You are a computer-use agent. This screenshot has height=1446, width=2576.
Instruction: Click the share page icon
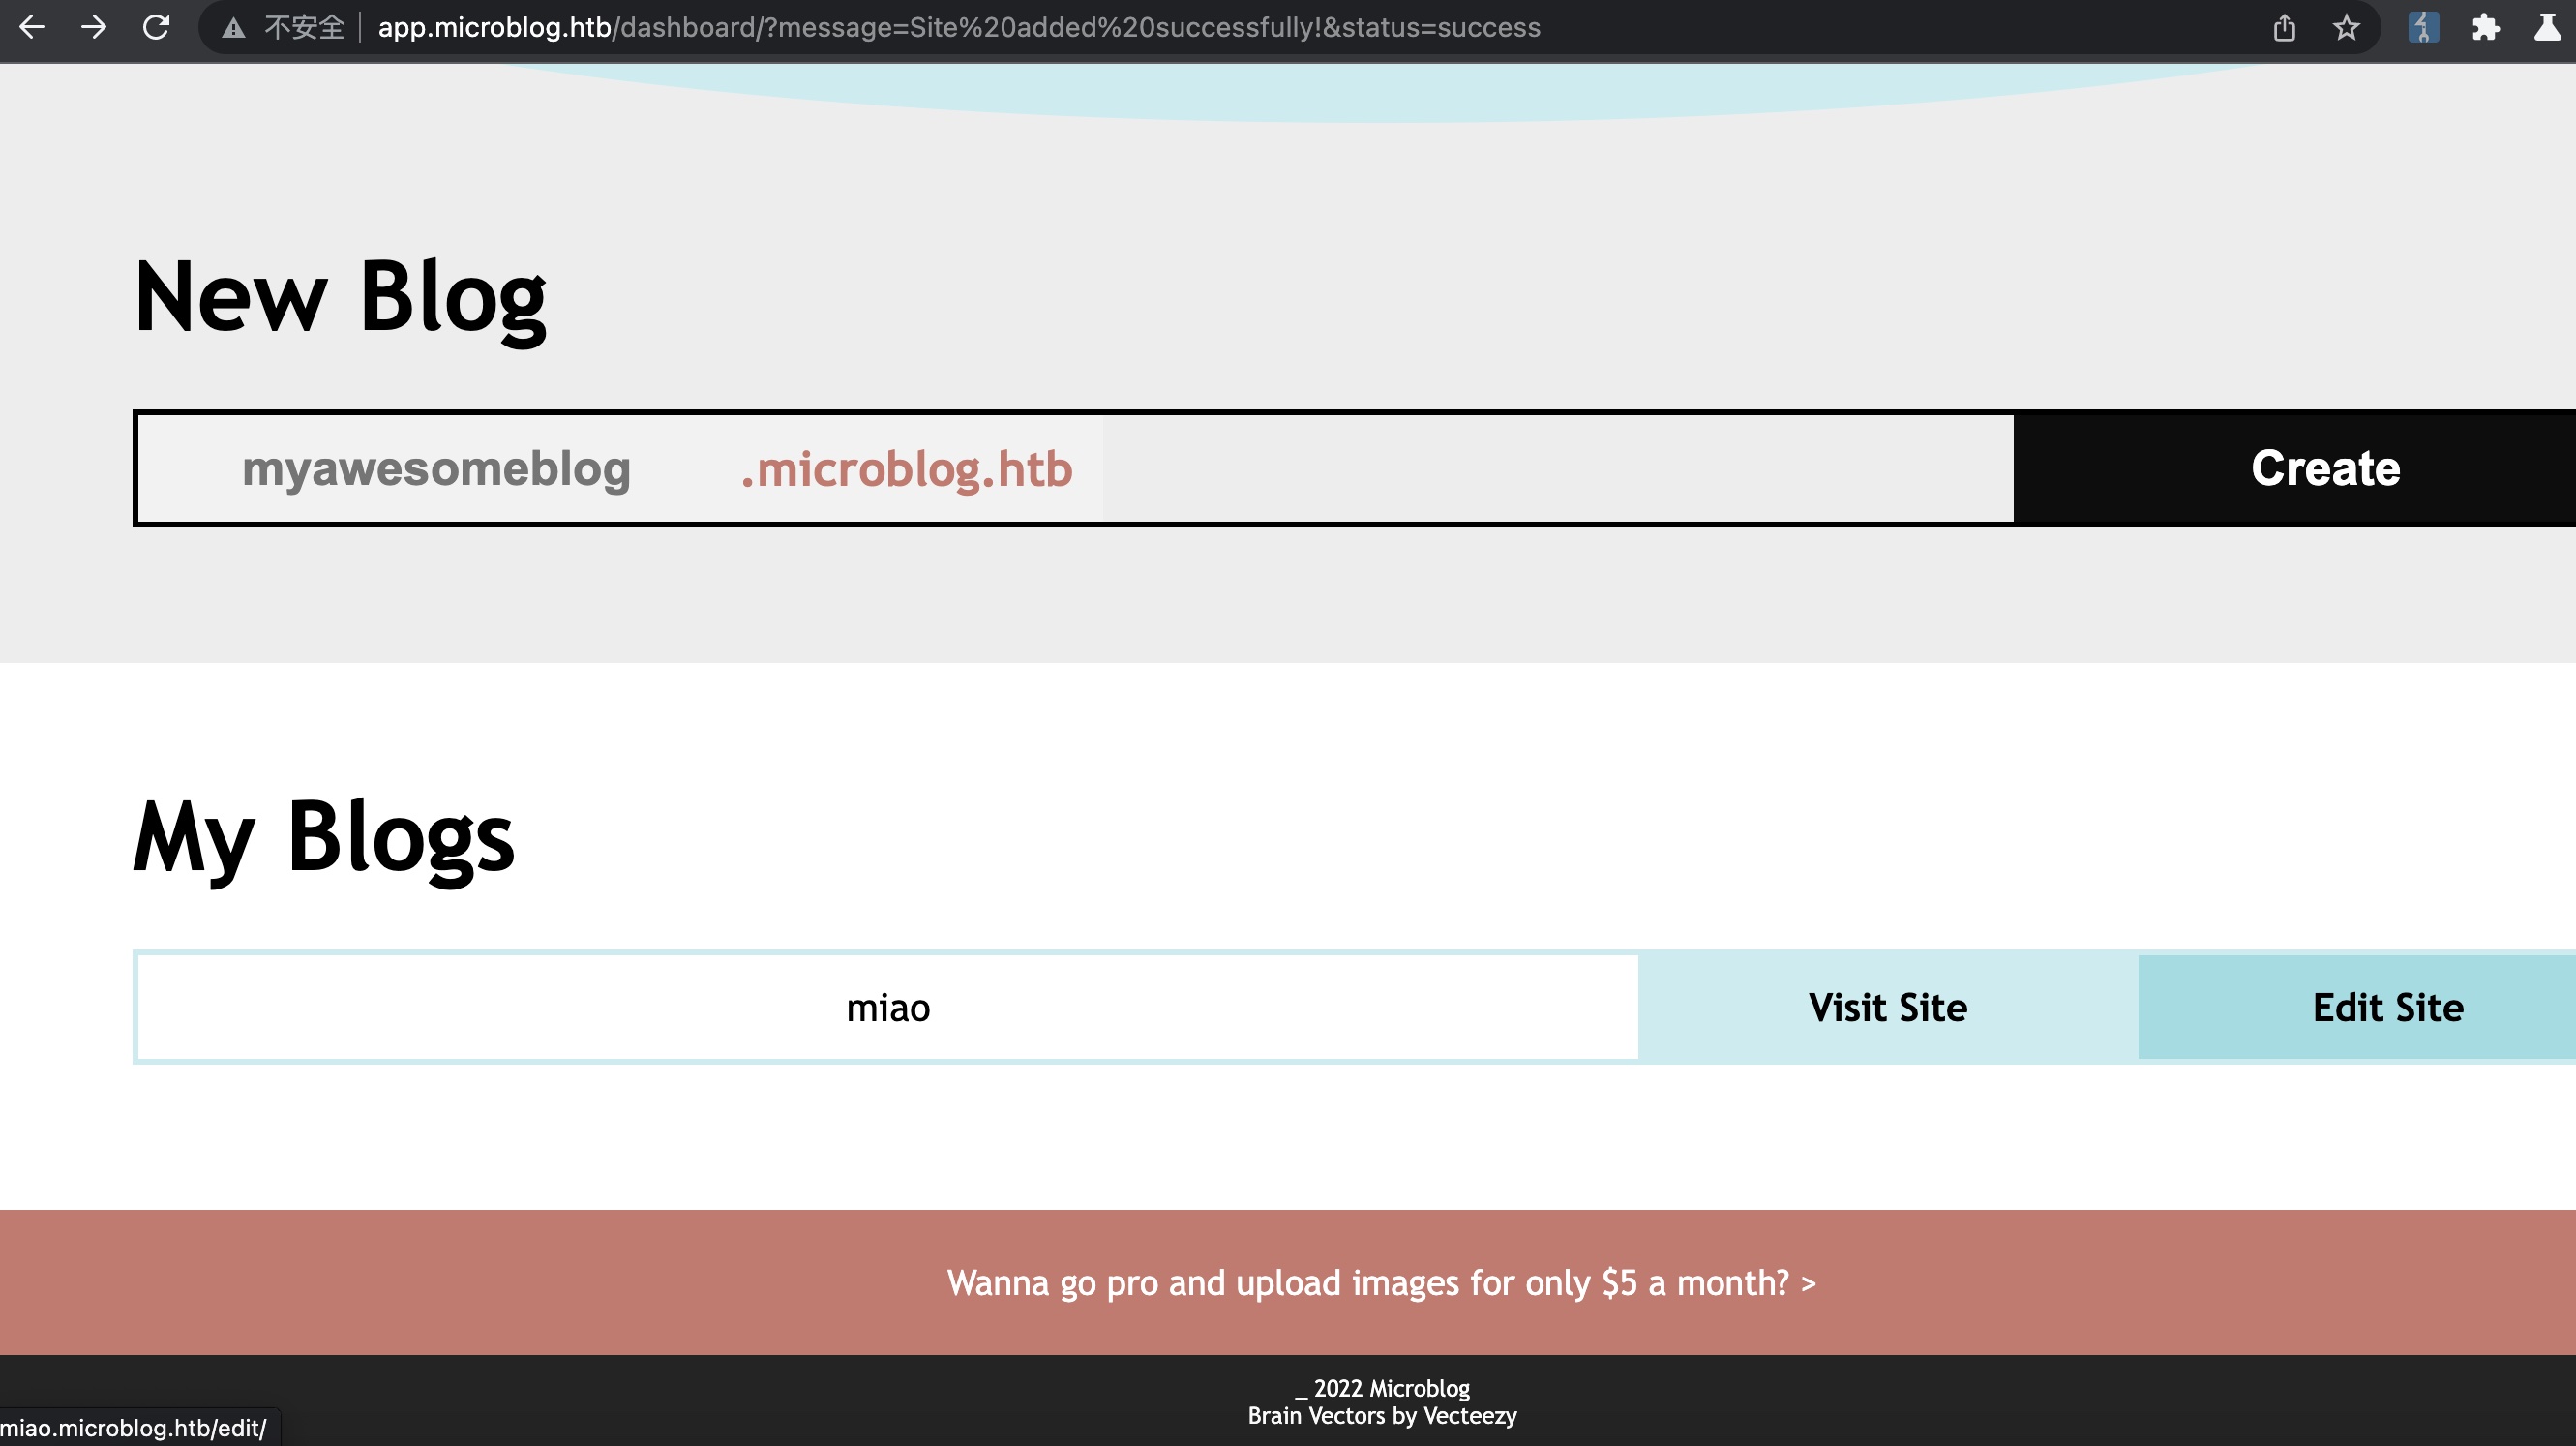(x=2284, y=27)
